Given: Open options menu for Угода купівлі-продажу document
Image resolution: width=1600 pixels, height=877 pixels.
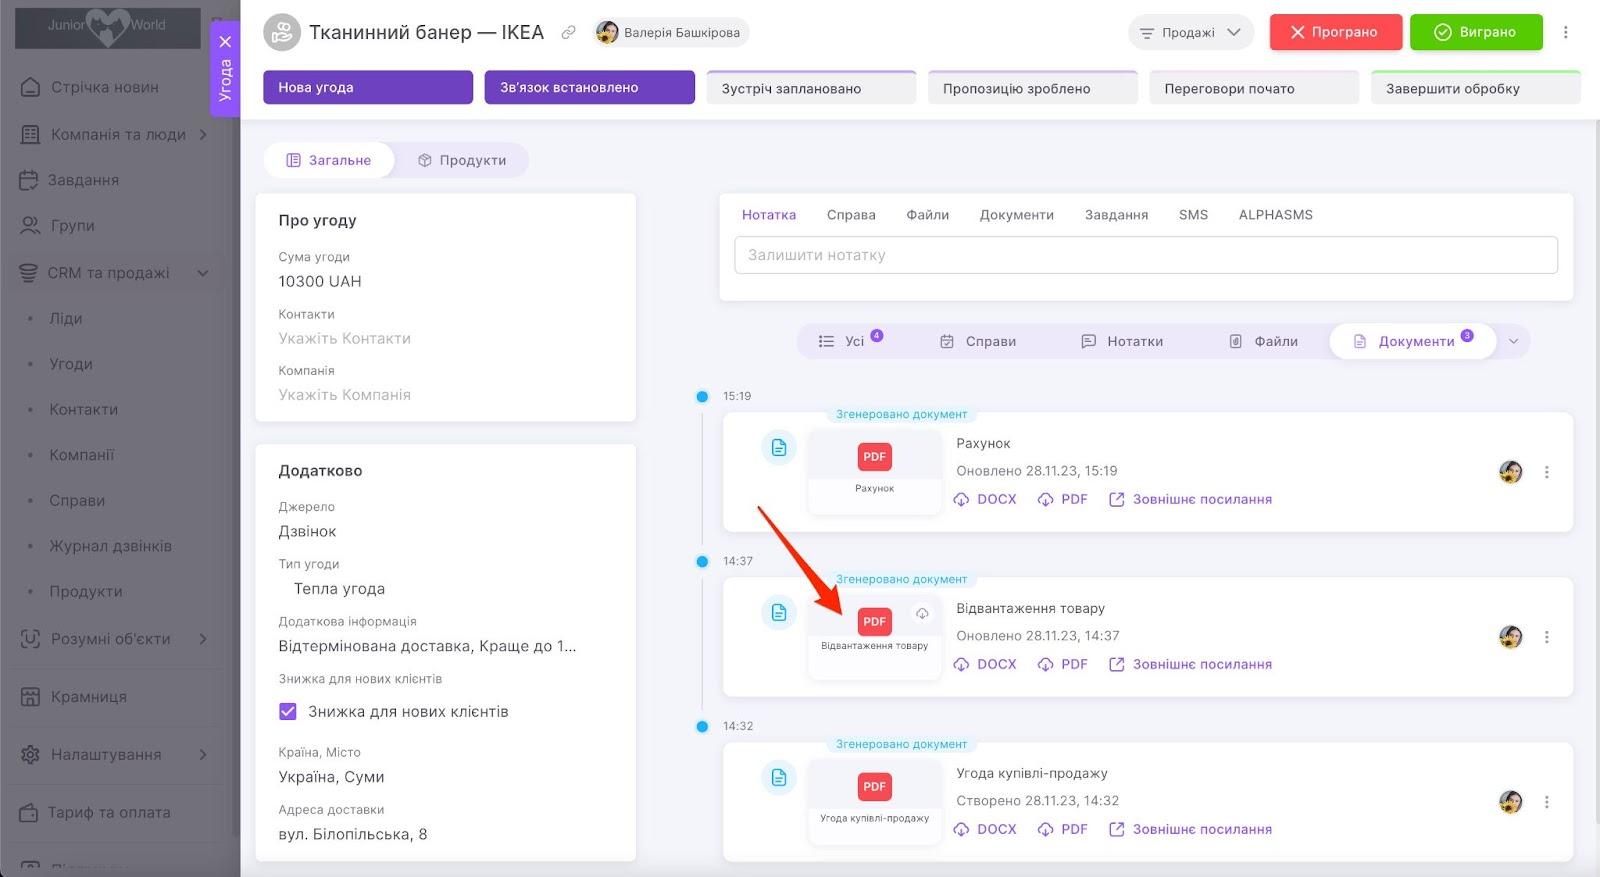Looking at the screenshot, I should tap(1546, 802).
